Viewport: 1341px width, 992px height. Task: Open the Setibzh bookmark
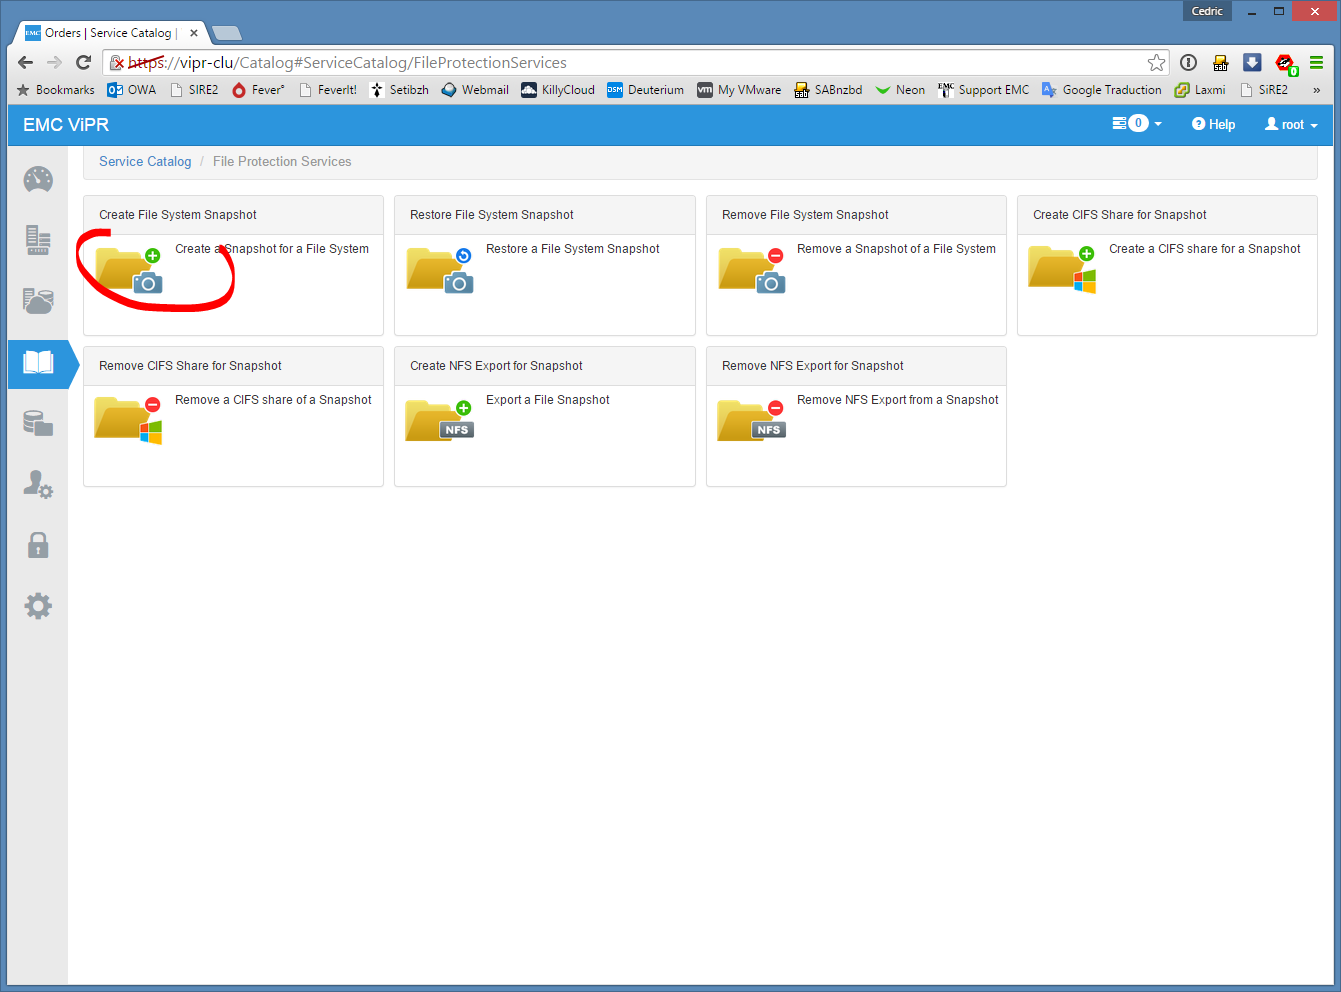399,90
